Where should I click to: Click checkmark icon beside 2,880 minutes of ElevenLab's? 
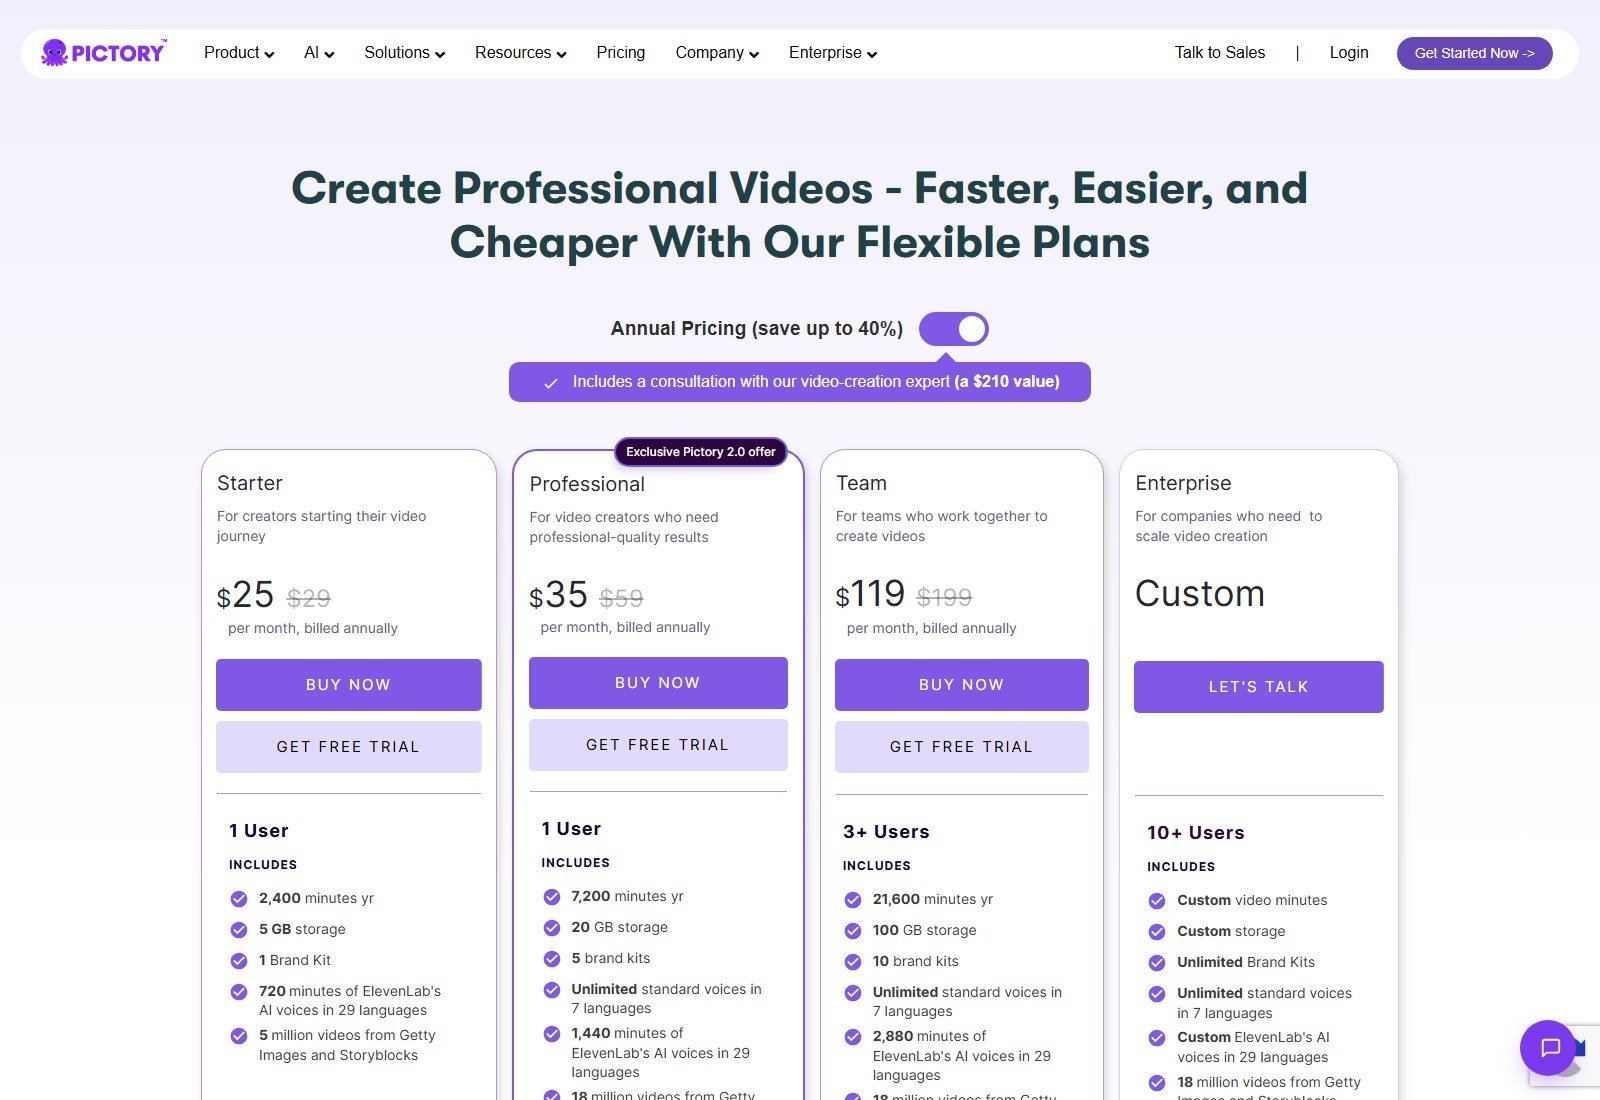click(x=853, y=1036)
